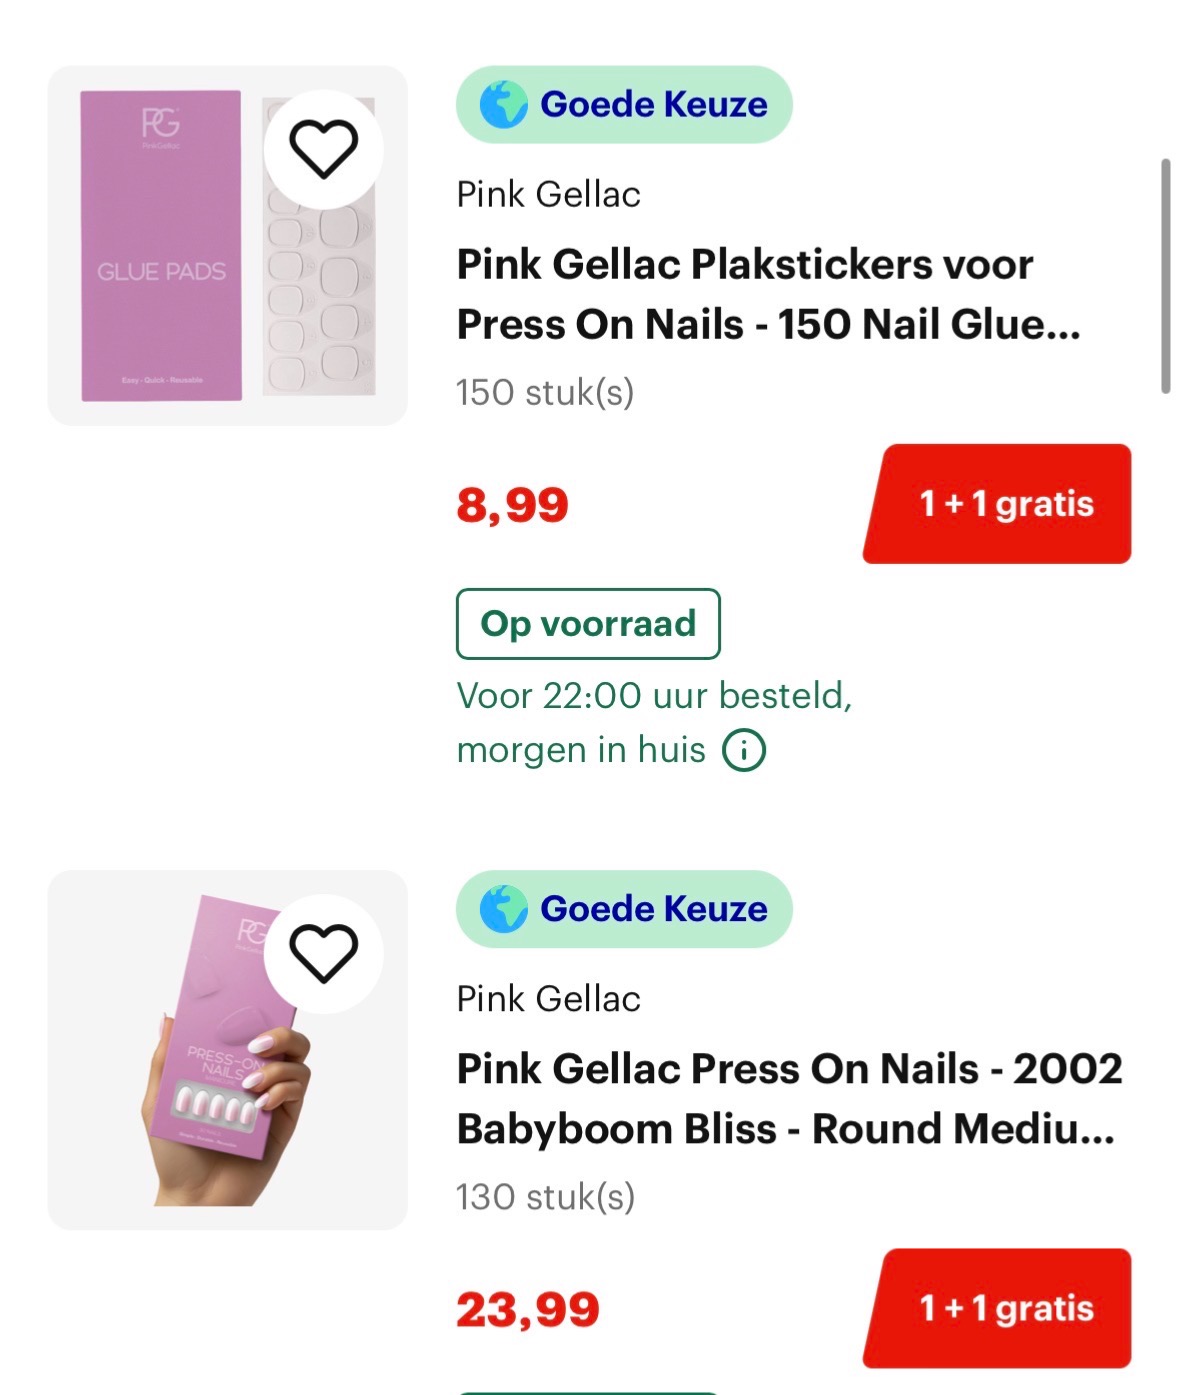Viewport: 1179px width, 1395px height.
Task: Expand the truncated Babyboom Bliss product title
Action: (790, 1098)
